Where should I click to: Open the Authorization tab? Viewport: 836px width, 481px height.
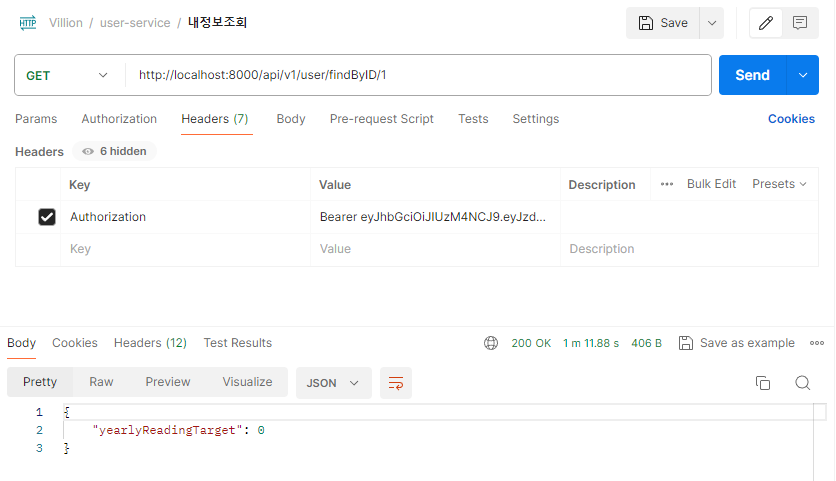pyautogui.click(x=119, y=119)
